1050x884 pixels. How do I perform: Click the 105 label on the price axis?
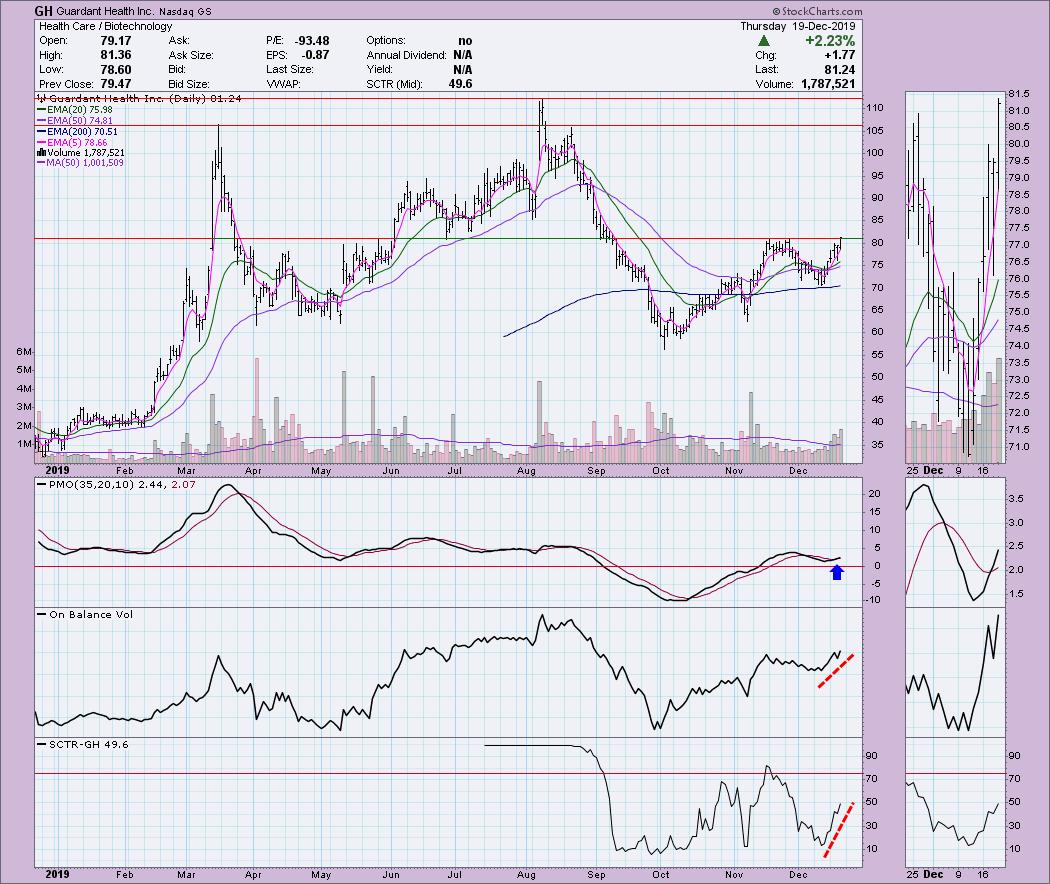[875, 131]
